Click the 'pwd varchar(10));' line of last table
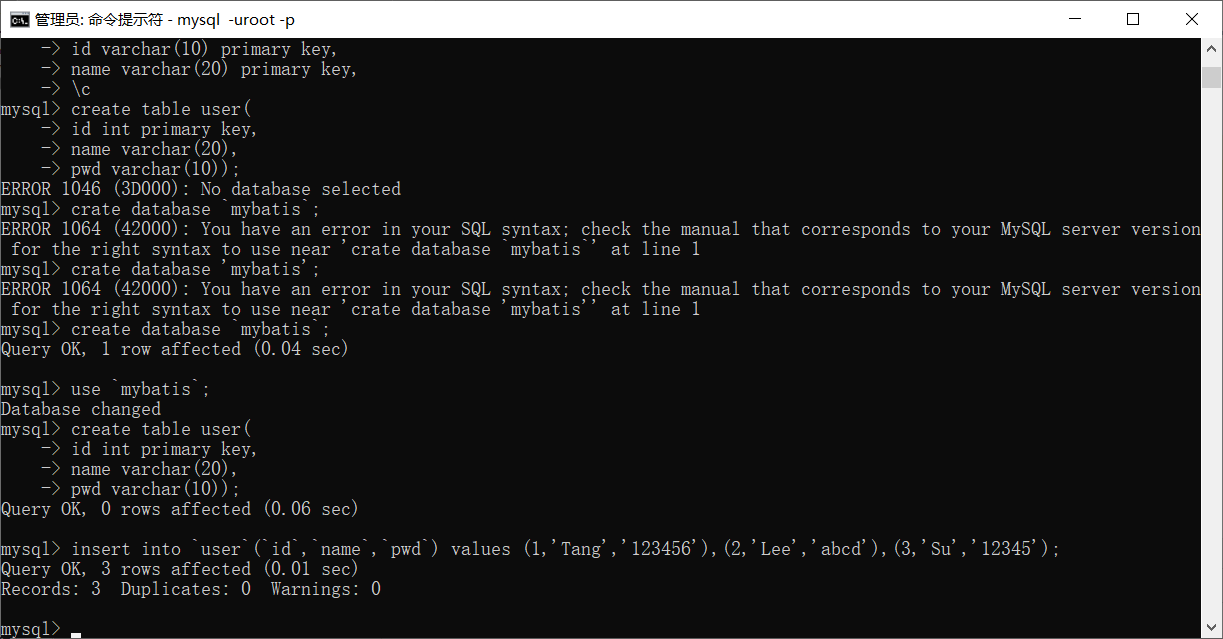 (156, 489)
